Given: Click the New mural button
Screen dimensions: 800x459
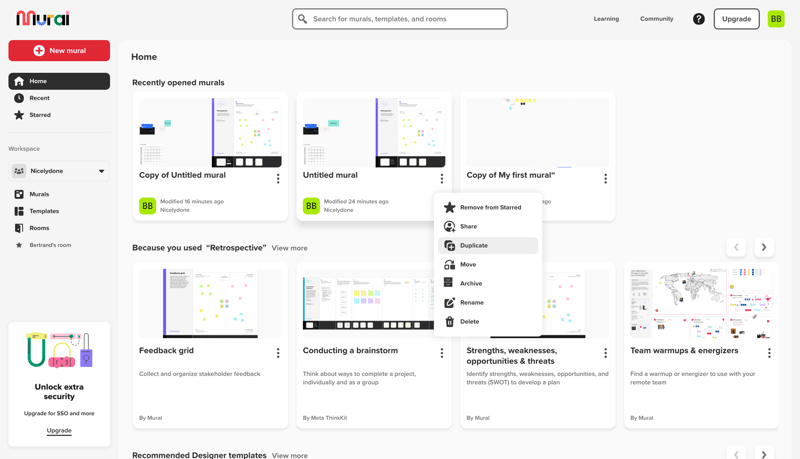Looking at the screenshot, I should 59,50.
